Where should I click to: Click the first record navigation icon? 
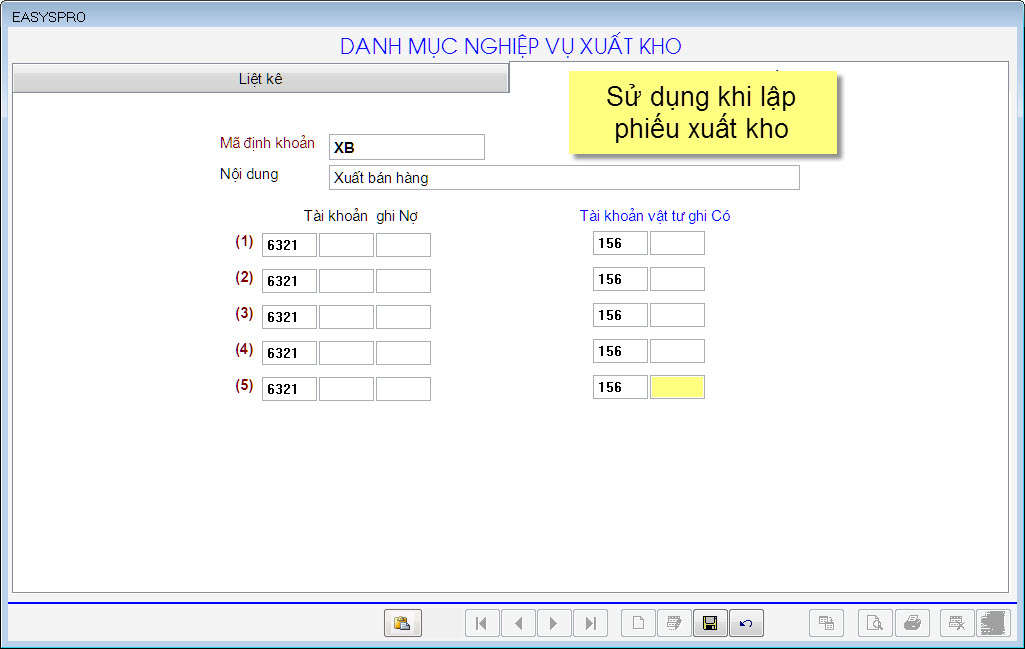tap(482, 622)
